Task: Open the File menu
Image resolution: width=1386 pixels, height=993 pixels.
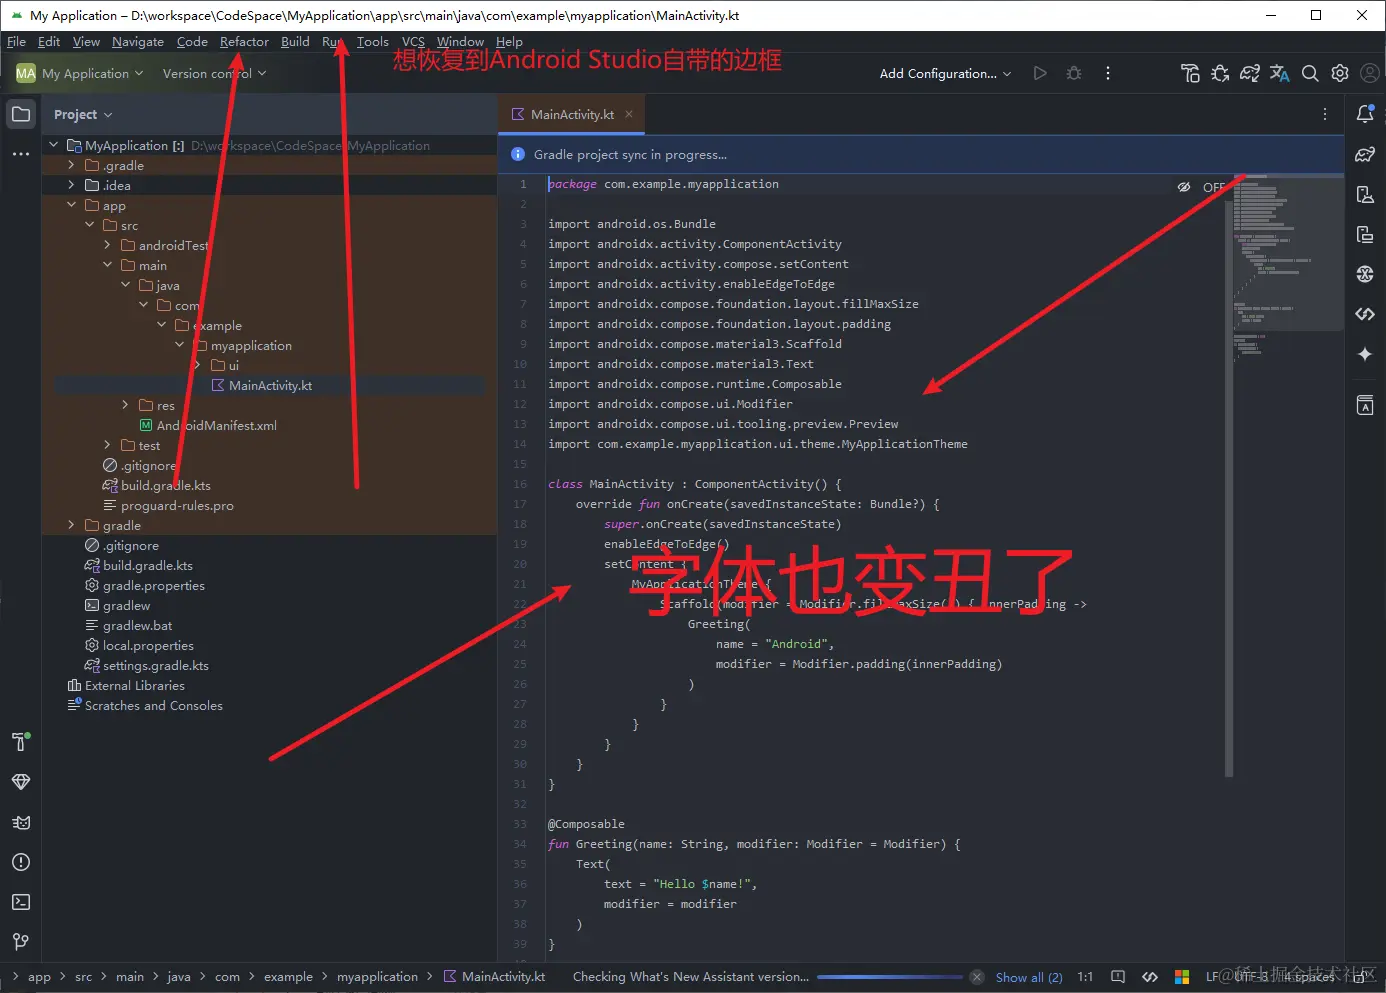Action: 16,42
